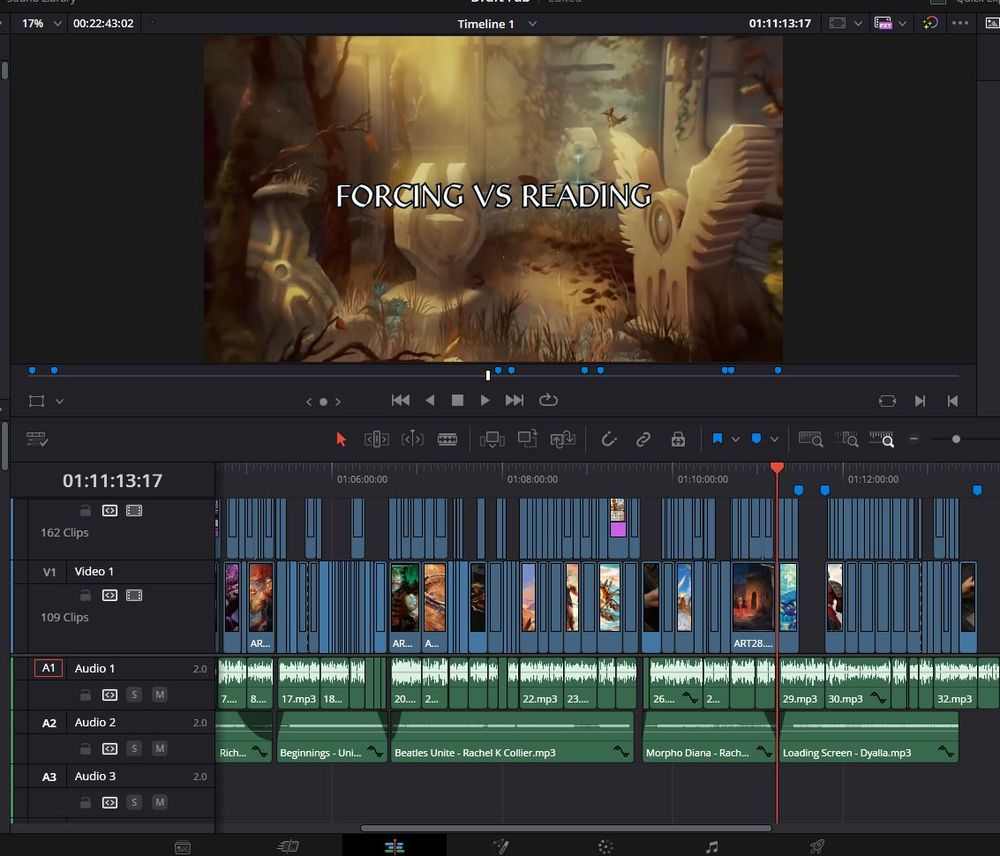The height and width of the screenshot is (856, 1000).
Task: Stop playback in the viewer
Action: point(457,400)
